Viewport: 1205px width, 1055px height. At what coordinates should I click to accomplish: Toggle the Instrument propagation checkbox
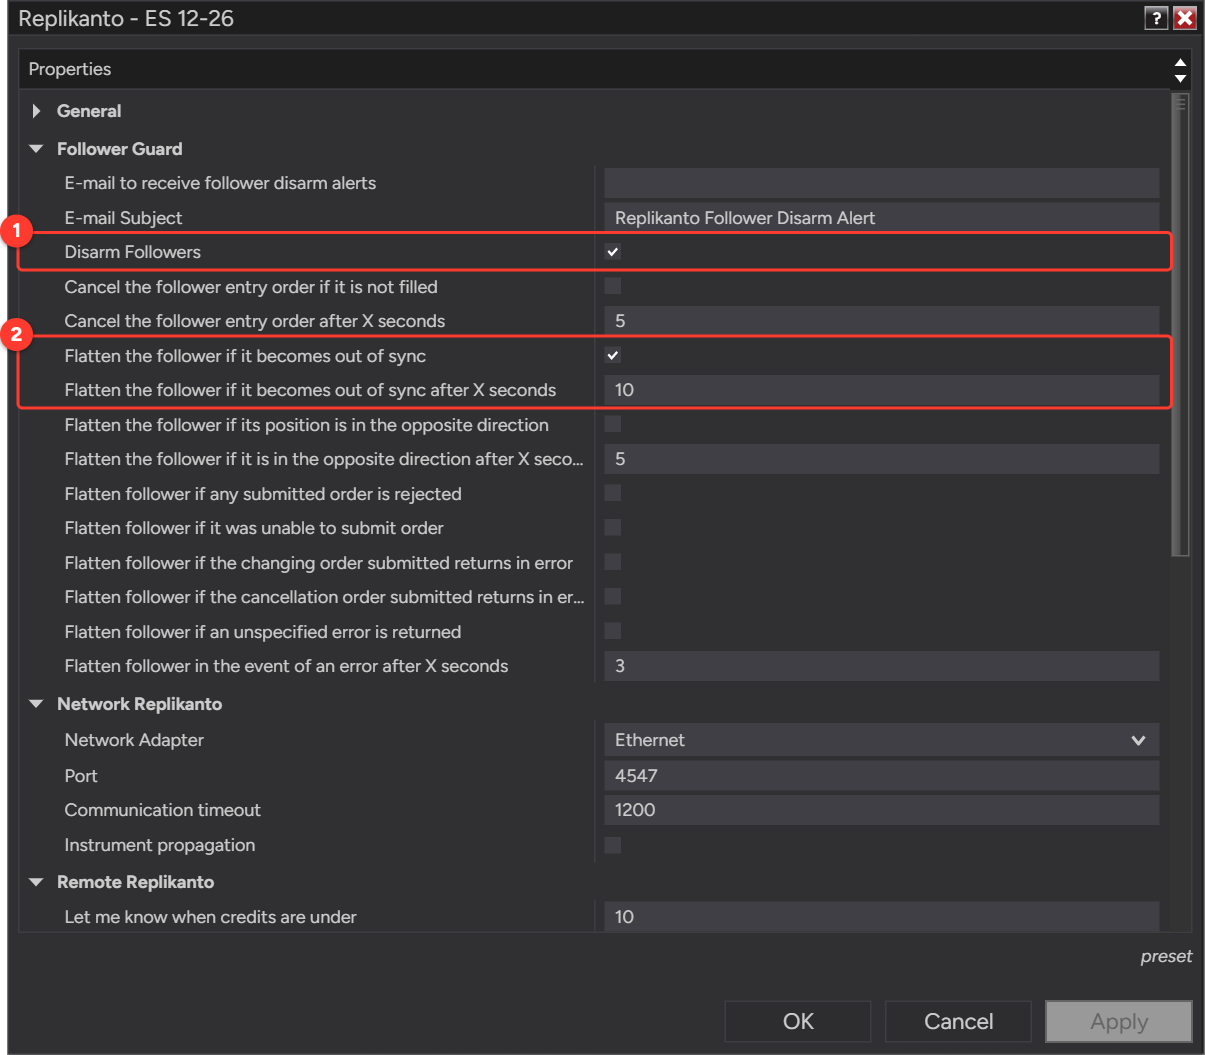(x=613, y=845)
